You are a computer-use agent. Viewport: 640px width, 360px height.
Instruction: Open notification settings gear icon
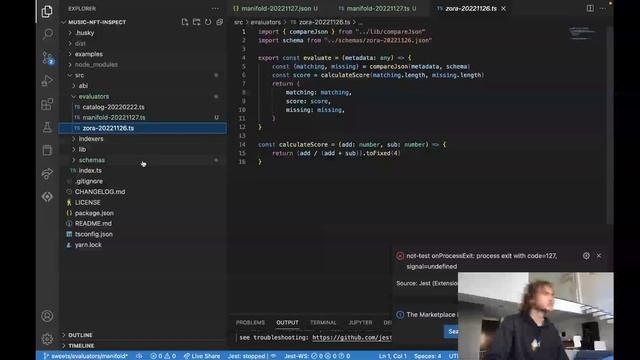coord(586,256)
